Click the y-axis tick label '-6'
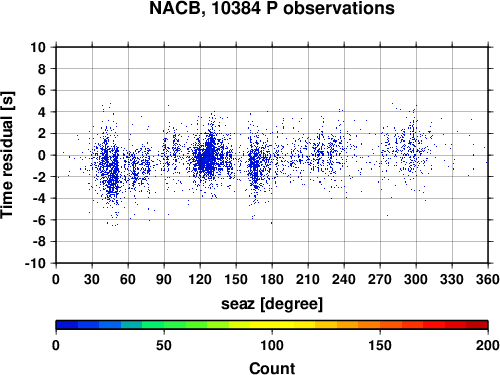The height and width of the screenshot is (375, 500). (39, 220)
